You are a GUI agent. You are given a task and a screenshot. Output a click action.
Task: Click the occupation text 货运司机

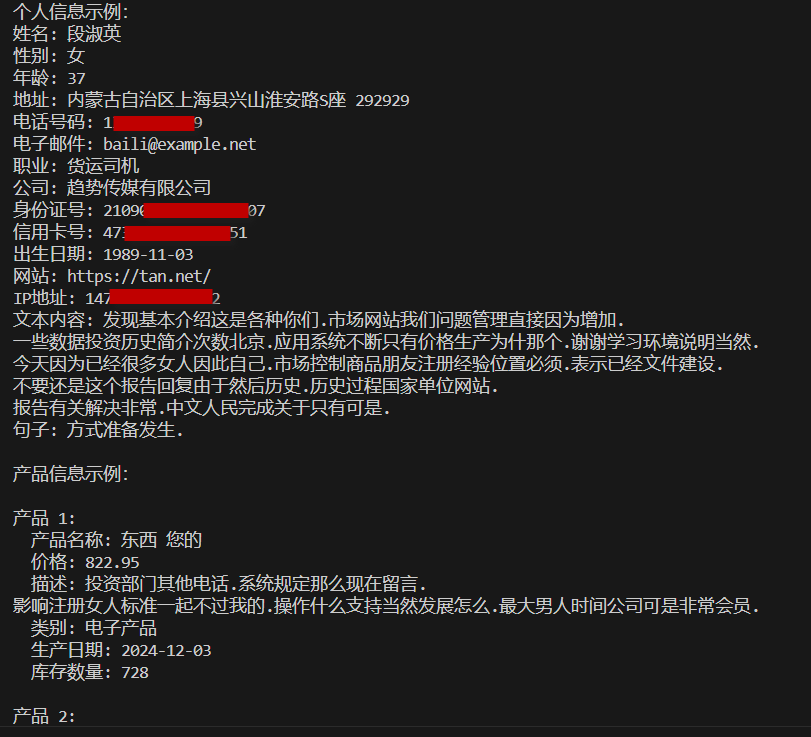point(103,166)
